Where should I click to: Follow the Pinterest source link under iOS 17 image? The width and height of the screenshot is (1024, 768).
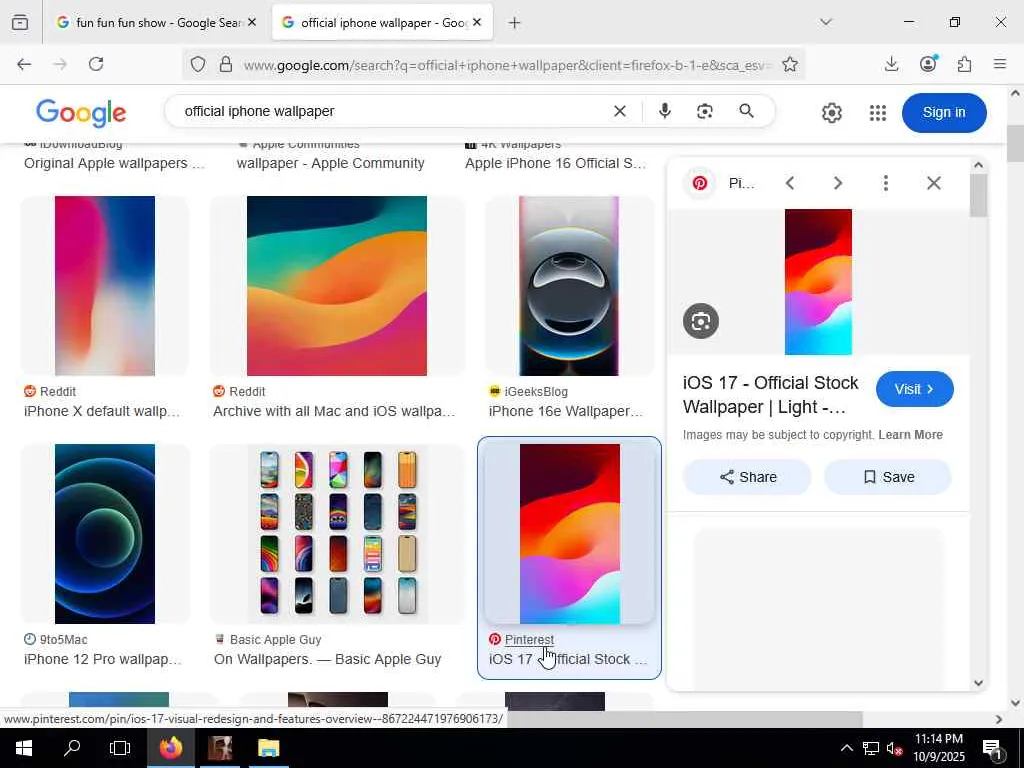(529, 639)
